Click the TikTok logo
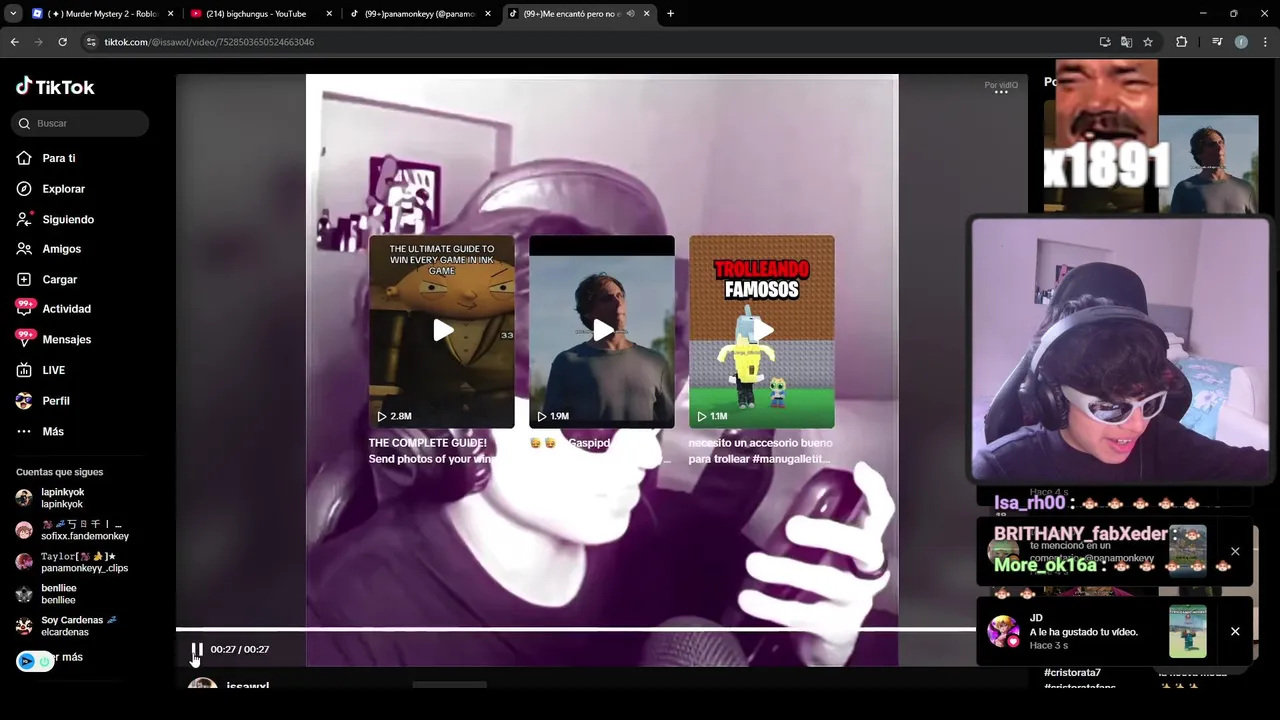This screenshot has width=1280, height=720. point(55,87)
